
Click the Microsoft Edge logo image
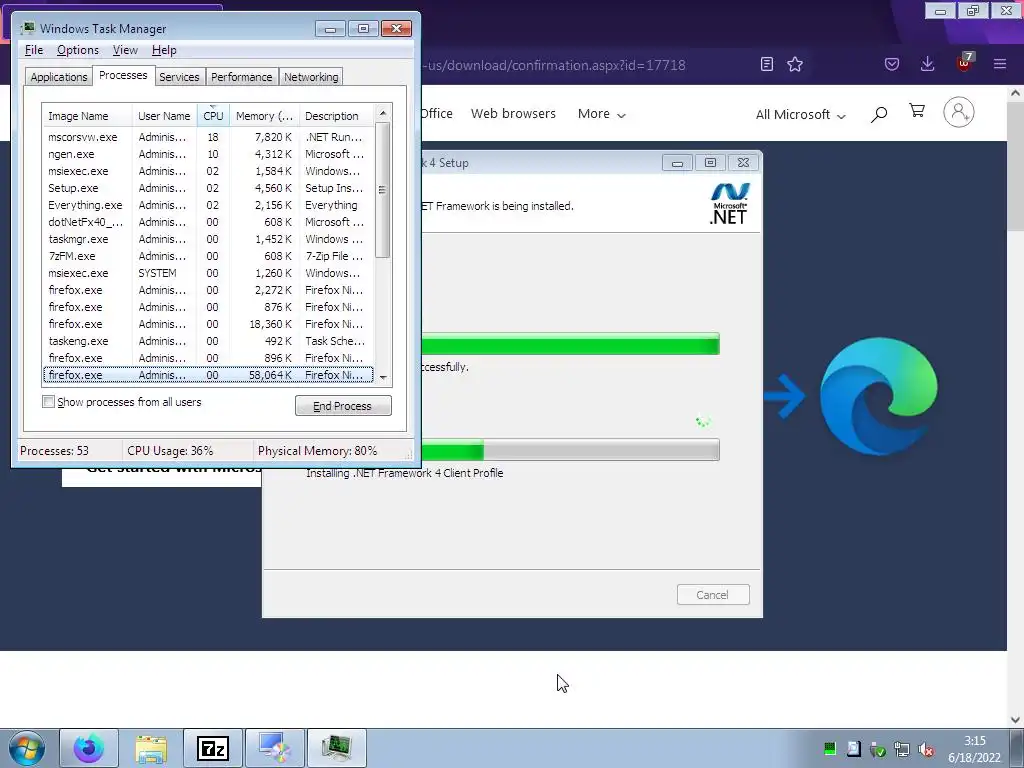click(x=878, y=396)
